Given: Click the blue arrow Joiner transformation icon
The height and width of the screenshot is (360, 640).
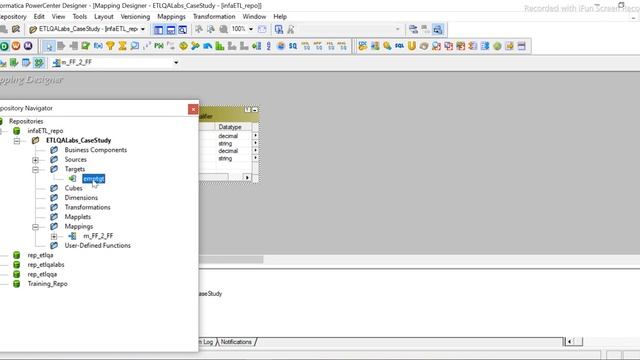Looking at the screenshot, I should [207, 46].
